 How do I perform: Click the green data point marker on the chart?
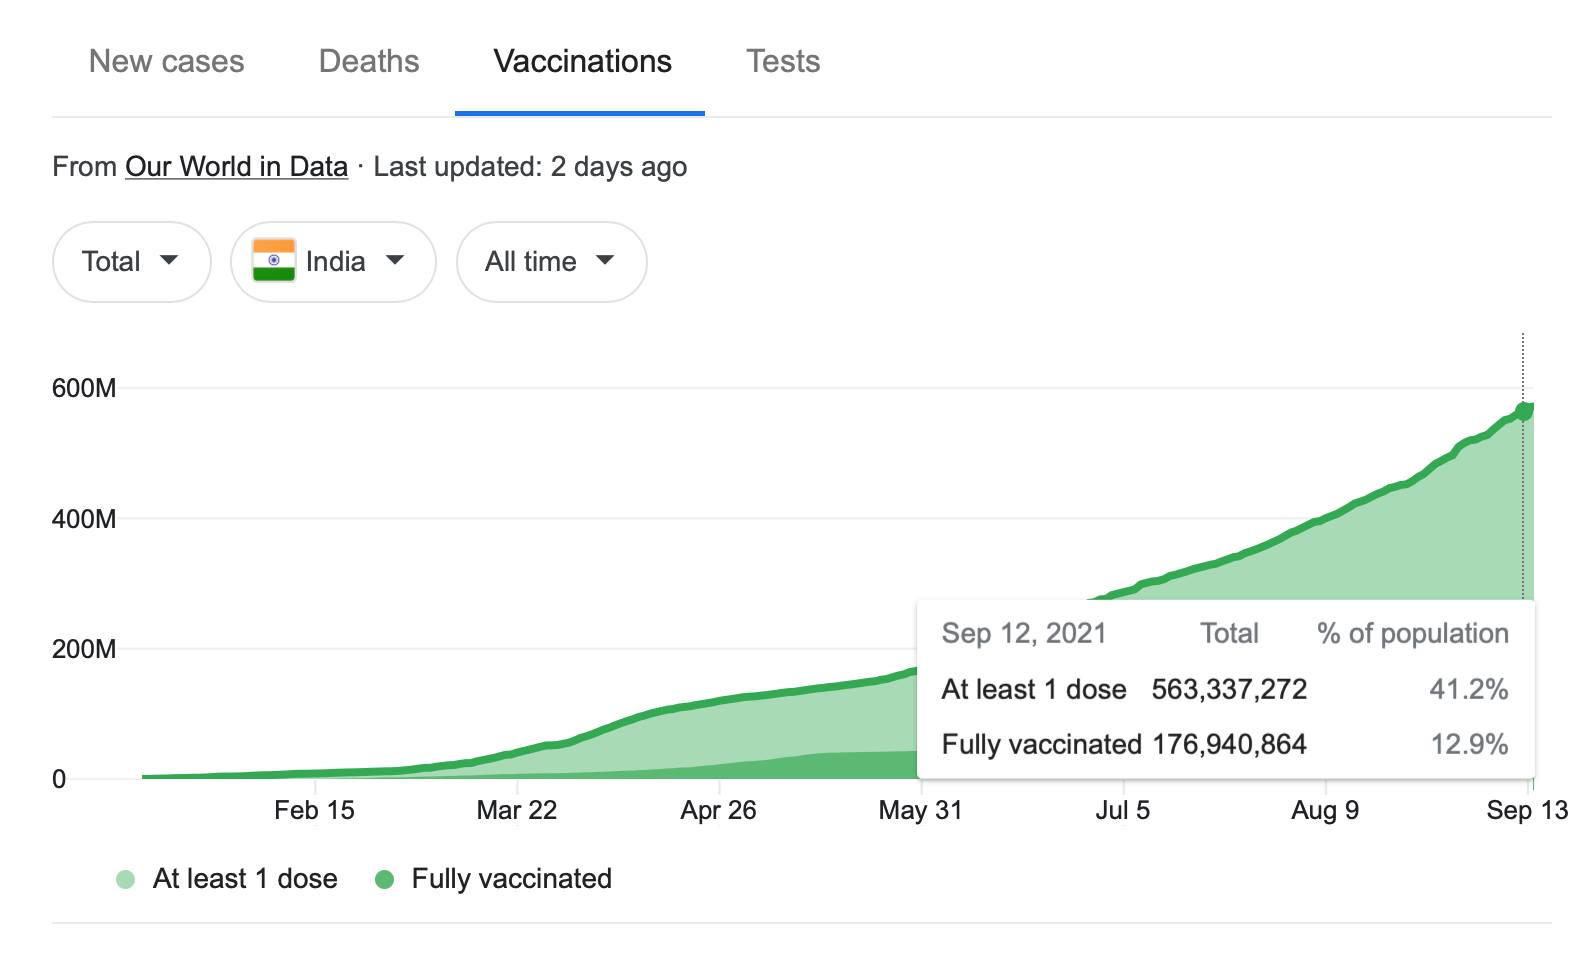[1523, 411]
